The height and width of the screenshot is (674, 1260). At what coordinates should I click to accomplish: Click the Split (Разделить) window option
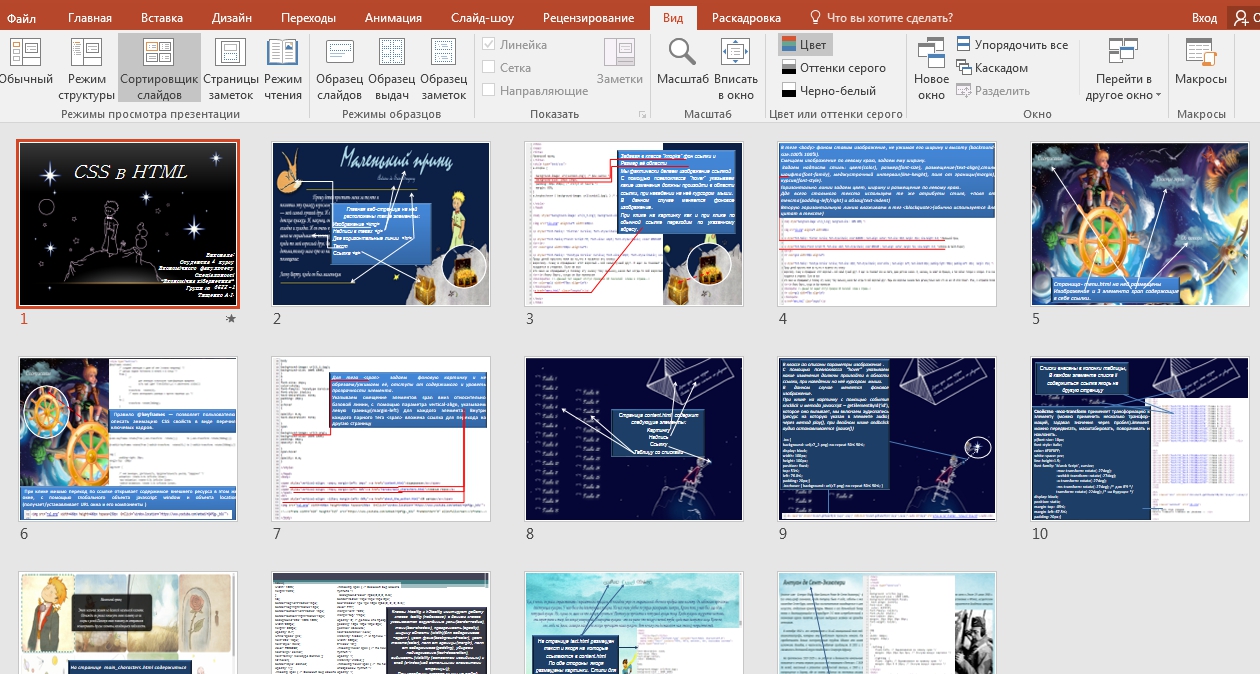(993, 90)
